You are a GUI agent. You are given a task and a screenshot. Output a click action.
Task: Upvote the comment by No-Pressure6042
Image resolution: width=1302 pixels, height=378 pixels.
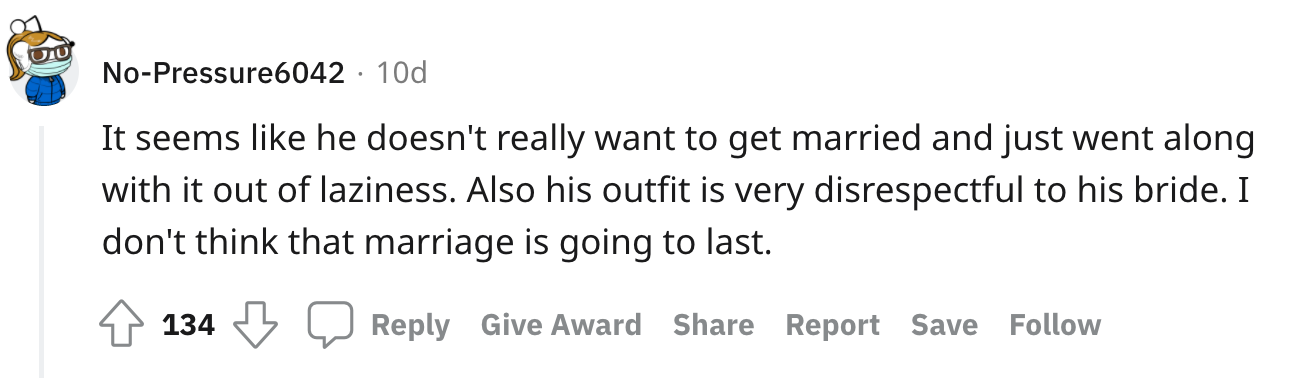121,325
